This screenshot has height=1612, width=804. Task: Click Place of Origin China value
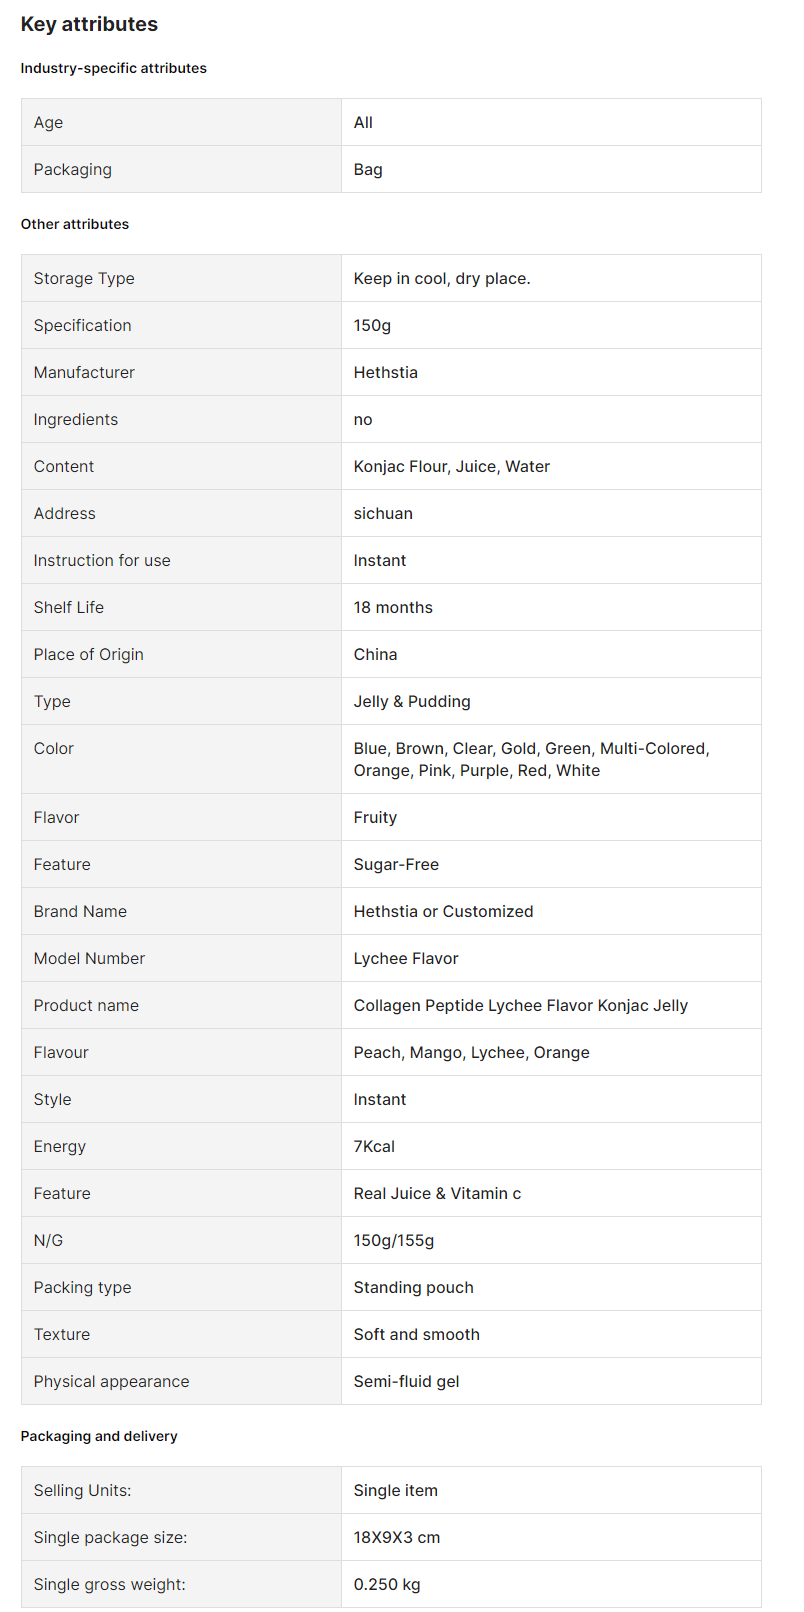376,655
